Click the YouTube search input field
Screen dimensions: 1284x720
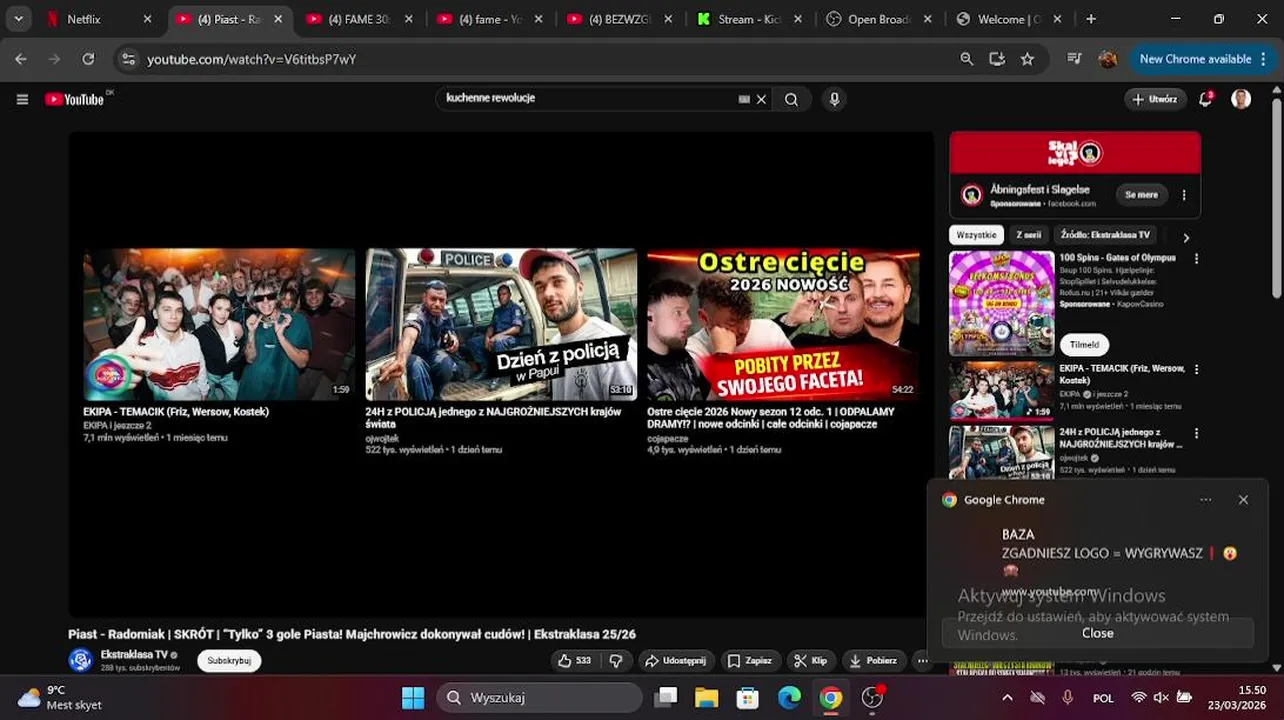588,99
